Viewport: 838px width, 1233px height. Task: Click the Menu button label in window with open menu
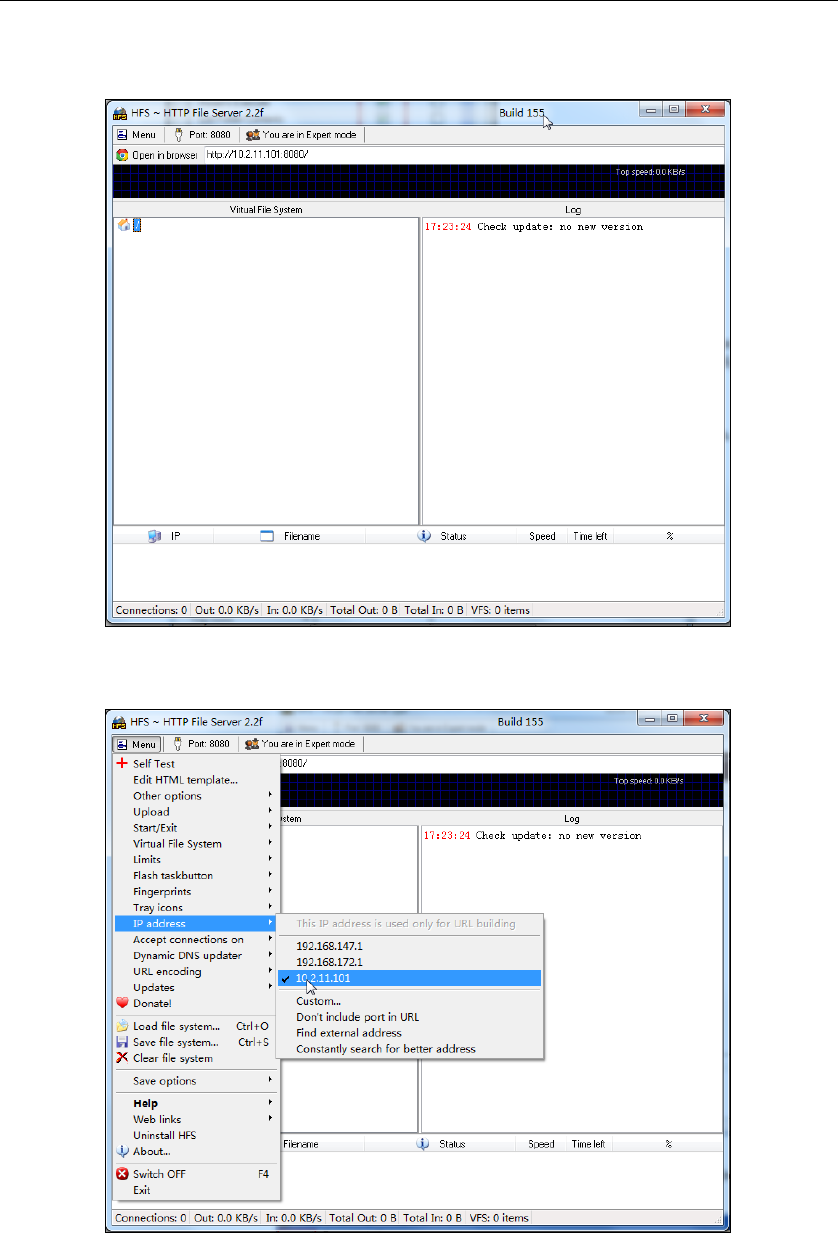point(145,744)
